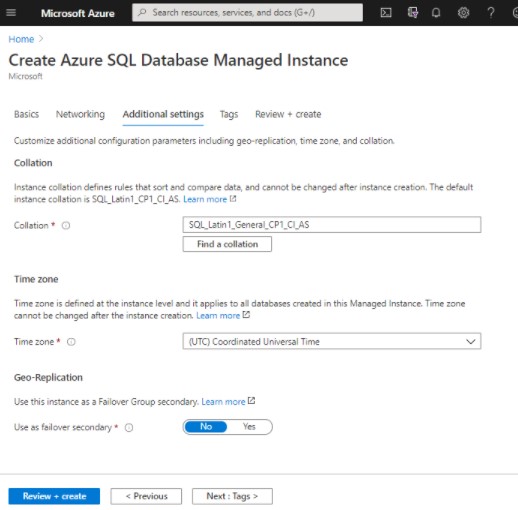The image size is (518, 510).
Task: Show info tooltip for Use as failover secondary
Action: point(129,428)
